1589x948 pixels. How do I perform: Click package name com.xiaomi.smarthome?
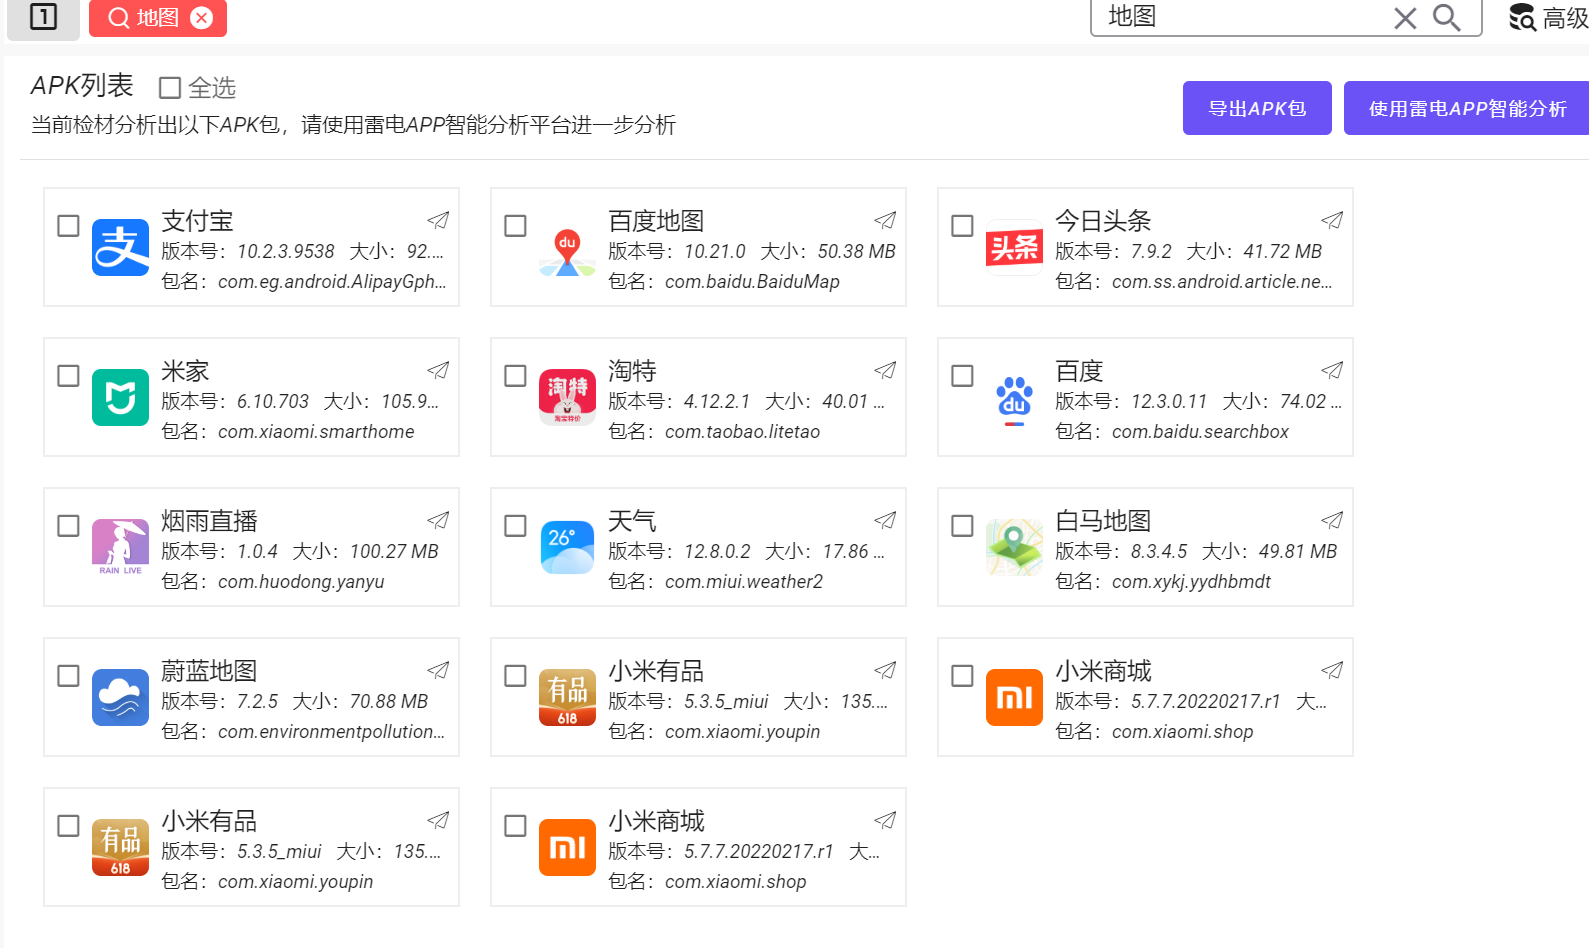(316, 432)
